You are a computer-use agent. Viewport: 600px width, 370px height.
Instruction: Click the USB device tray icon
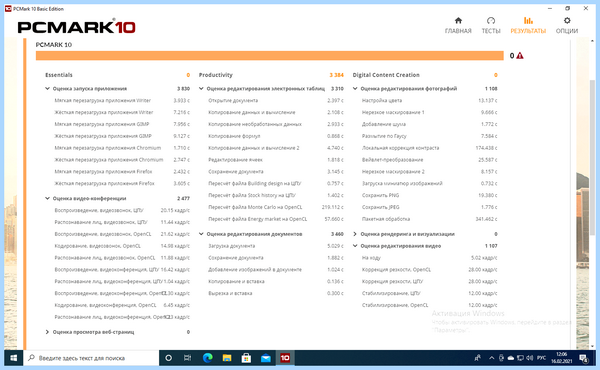click(x=501, y=358)
